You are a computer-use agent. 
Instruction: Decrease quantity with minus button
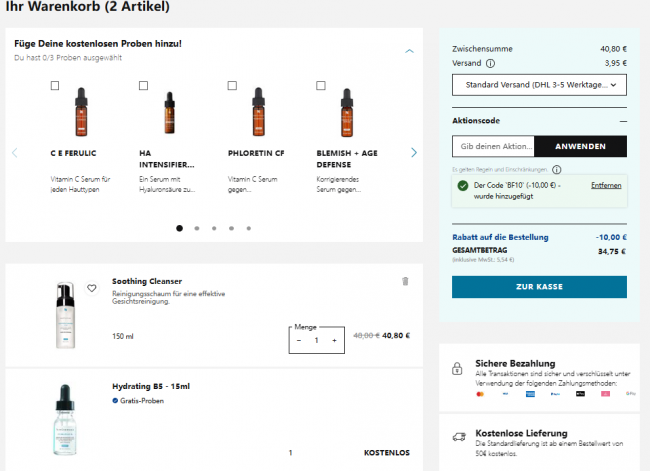click(298, 340)
